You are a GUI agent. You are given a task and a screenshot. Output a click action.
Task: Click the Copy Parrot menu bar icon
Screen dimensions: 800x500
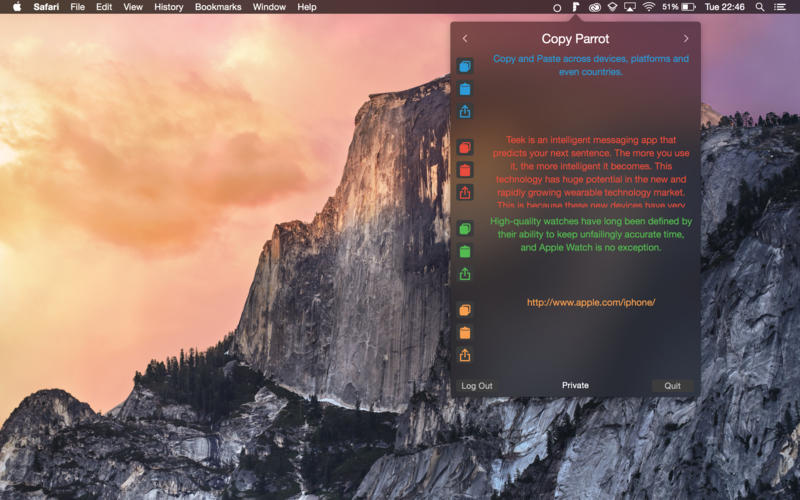[576, 7]
